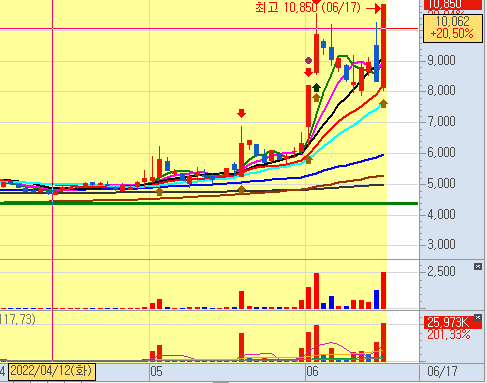
Task: Click the 06/17 date on the time axis
Action: (x=442, y=371)
